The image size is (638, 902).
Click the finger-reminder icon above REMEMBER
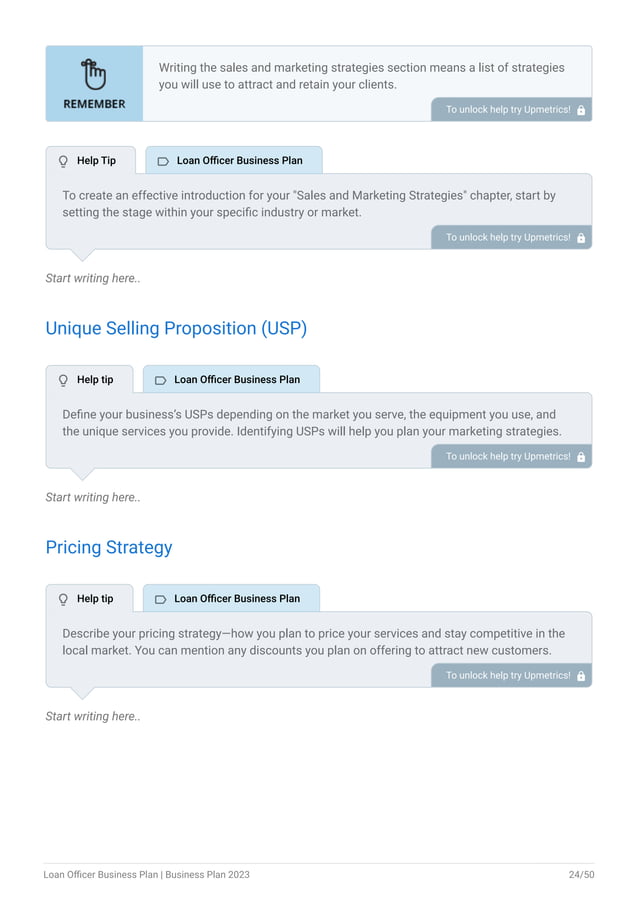[94, 74]
